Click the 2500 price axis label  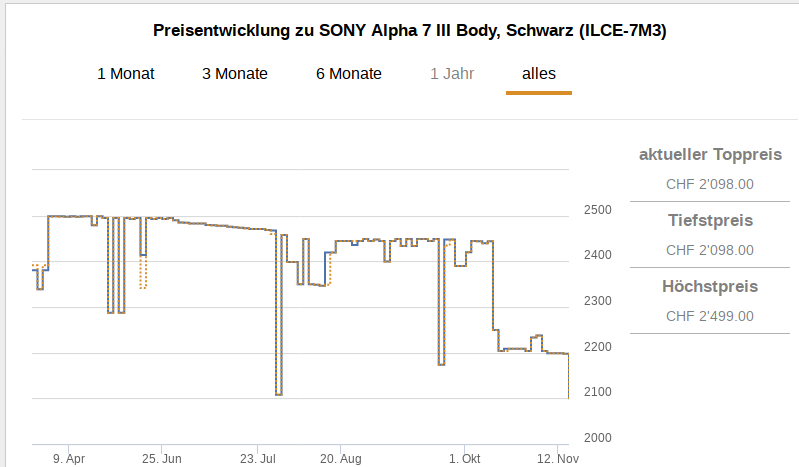(597, 210)
